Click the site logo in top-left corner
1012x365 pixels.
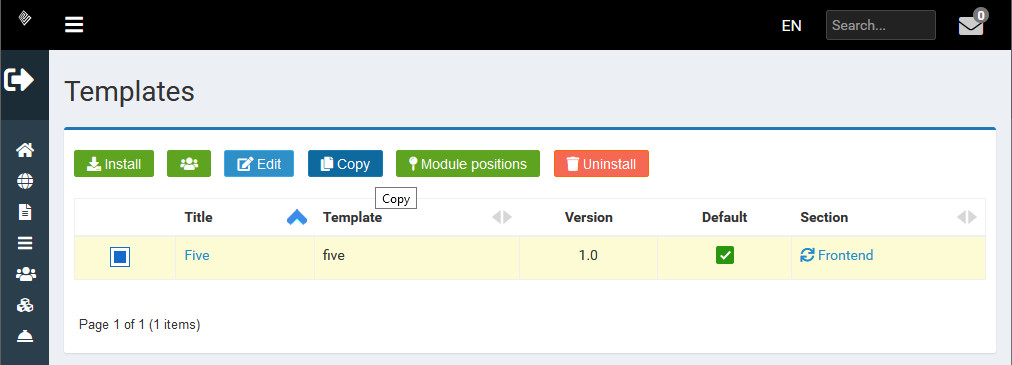click(25, 18)
